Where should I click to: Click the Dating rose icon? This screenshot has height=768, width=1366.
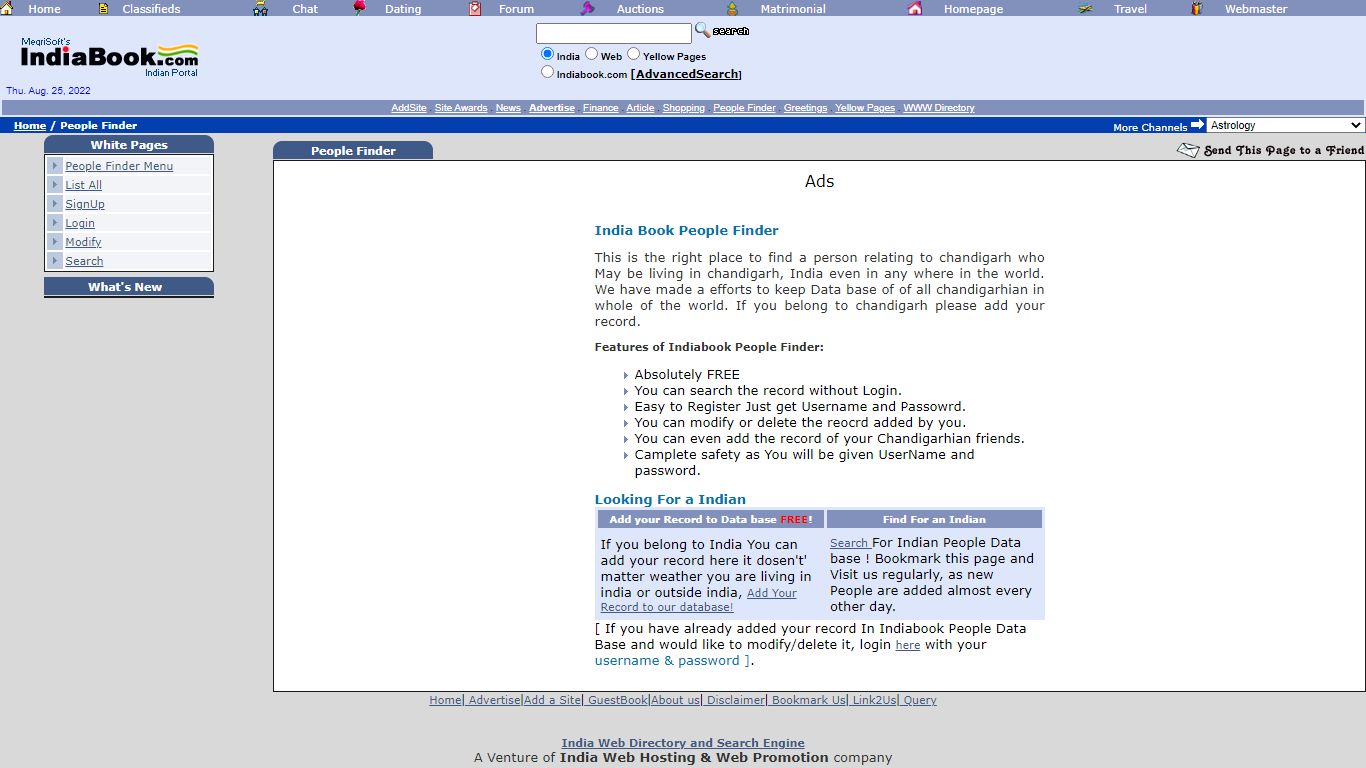point(359,8)
